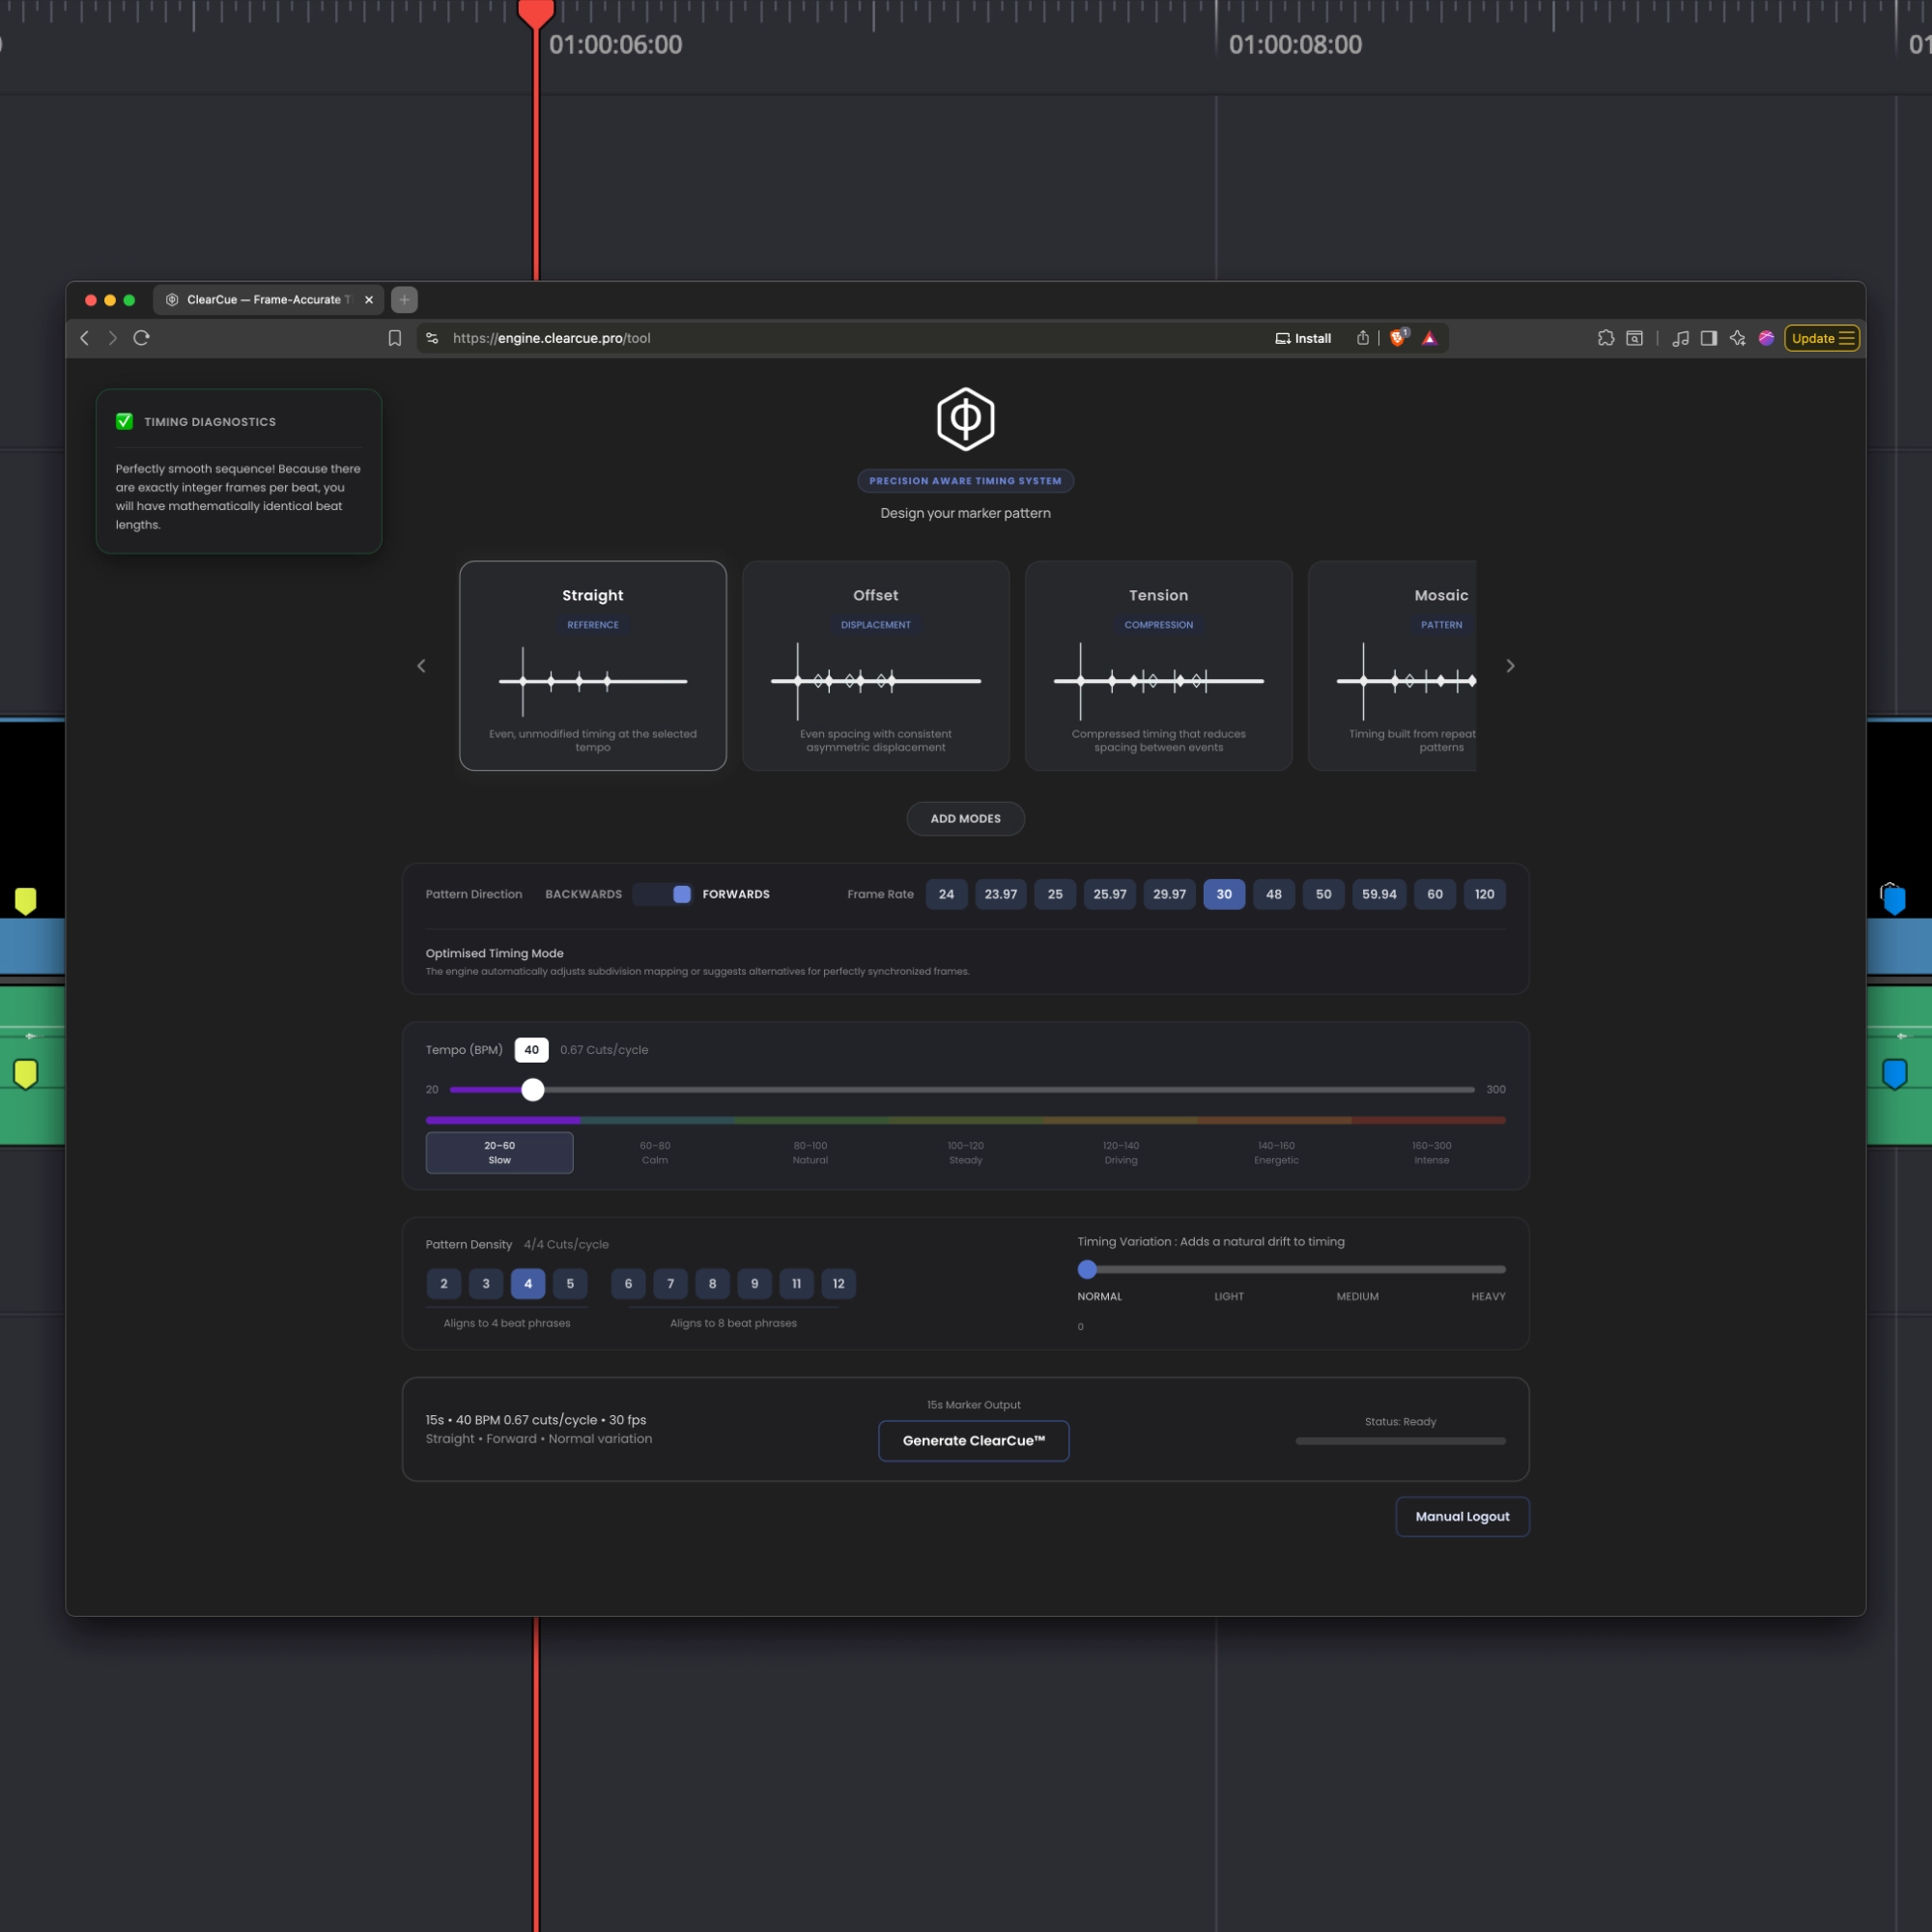The width and height of the screenshot is (1932, 1932).
Task: Click lower blue marker on right green track
Action: pyautogui.click(x=1894, y=1074)
